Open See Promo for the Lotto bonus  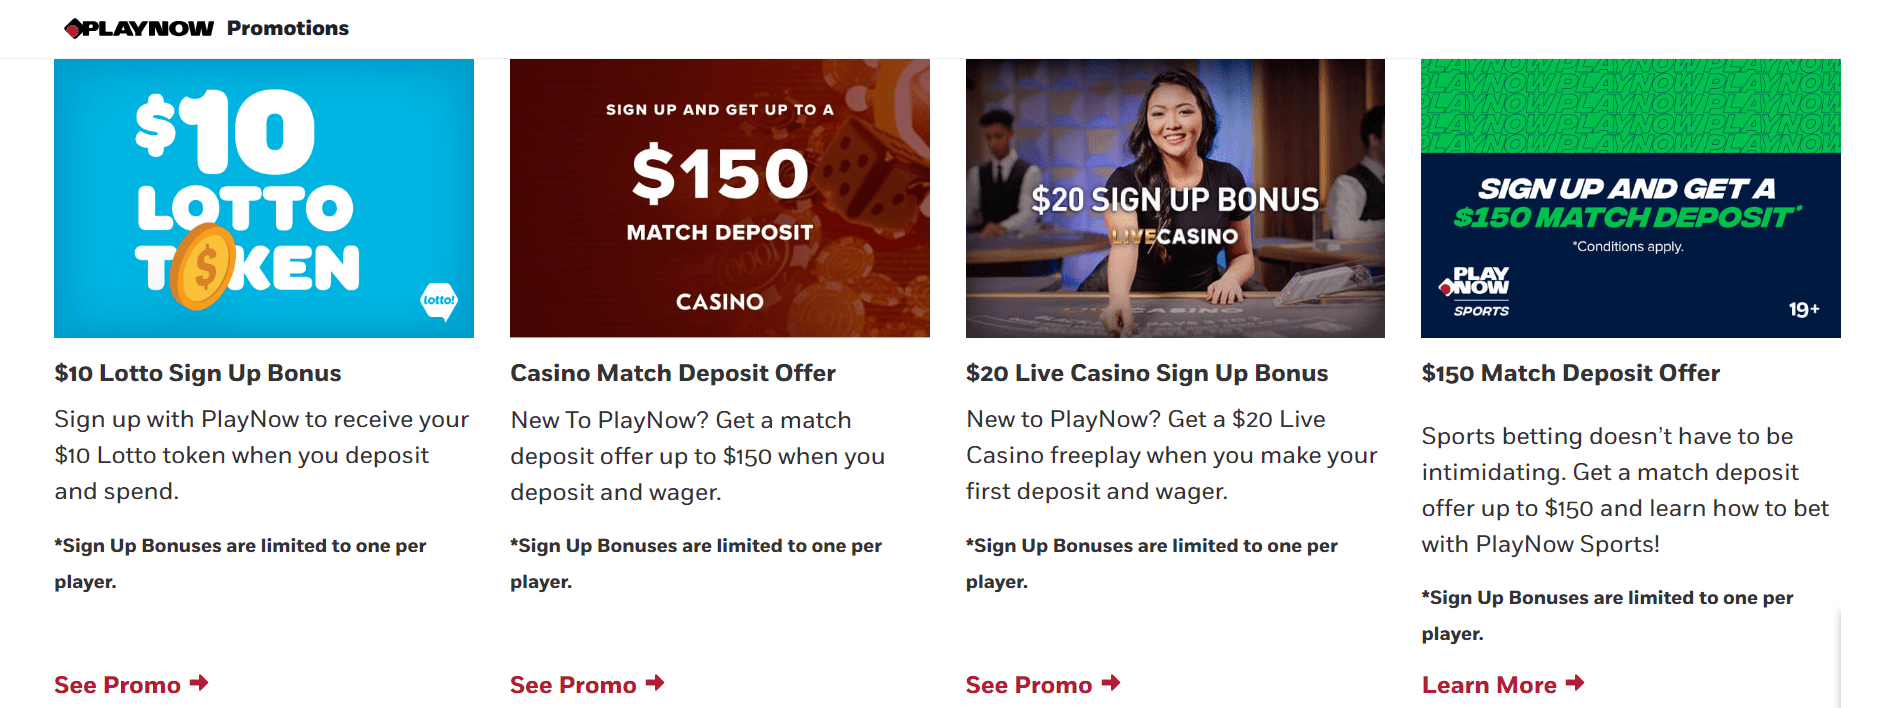point(116,685)
